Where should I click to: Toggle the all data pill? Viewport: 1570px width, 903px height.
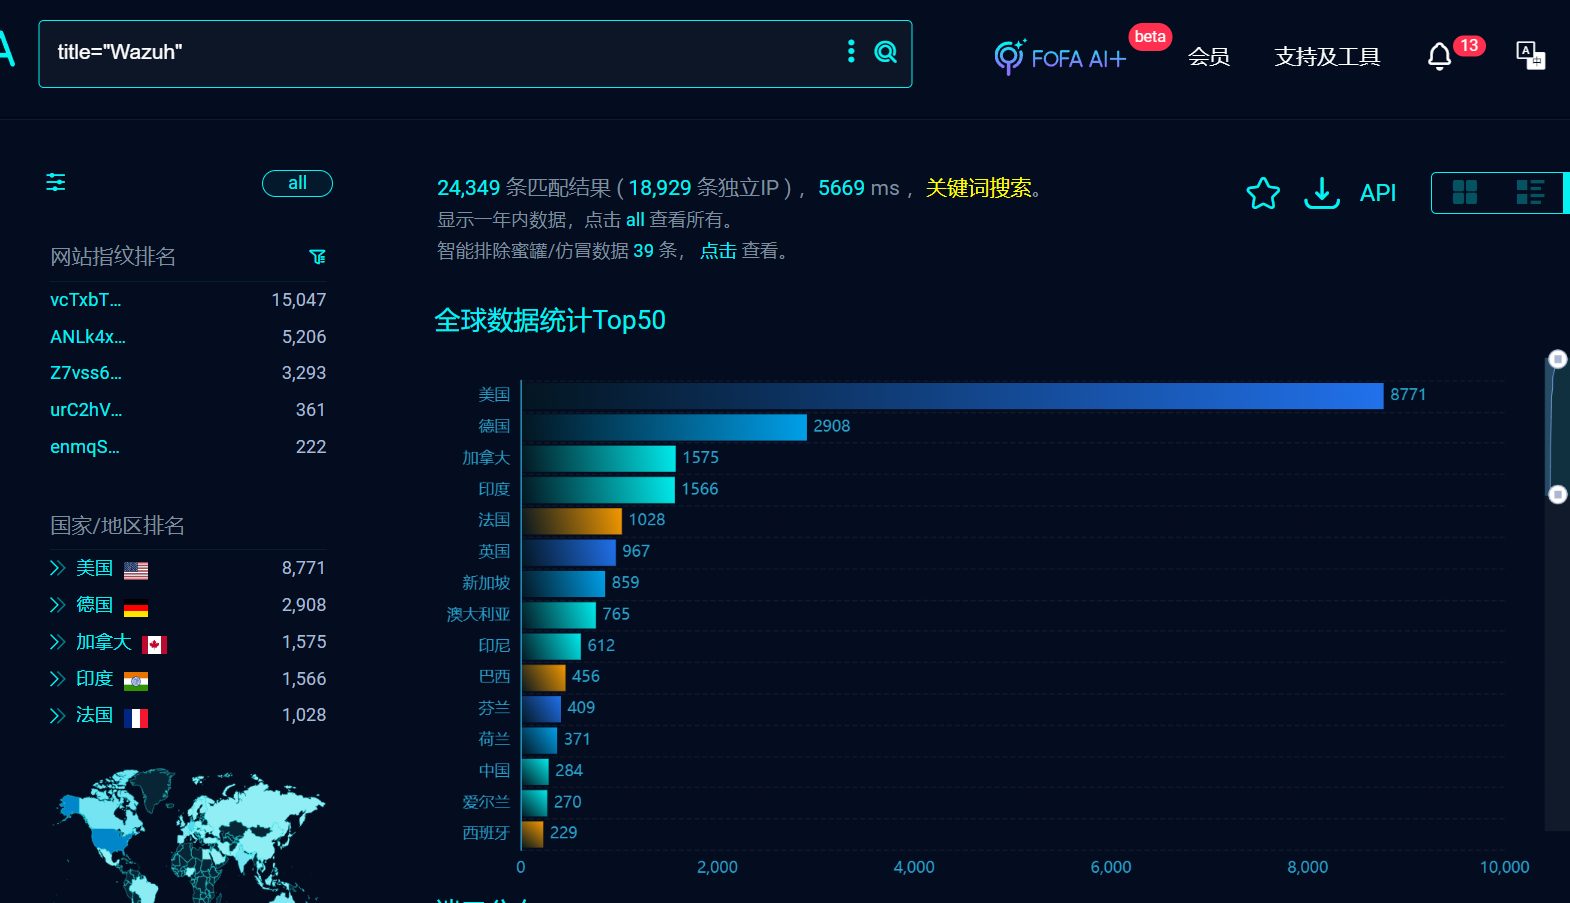[x=297, y=183]
